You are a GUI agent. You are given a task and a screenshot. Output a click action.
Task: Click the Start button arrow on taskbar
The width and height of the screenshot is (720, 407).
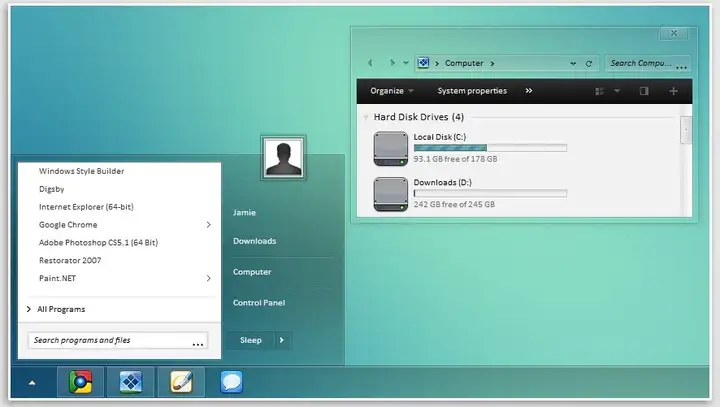[32, 383]
